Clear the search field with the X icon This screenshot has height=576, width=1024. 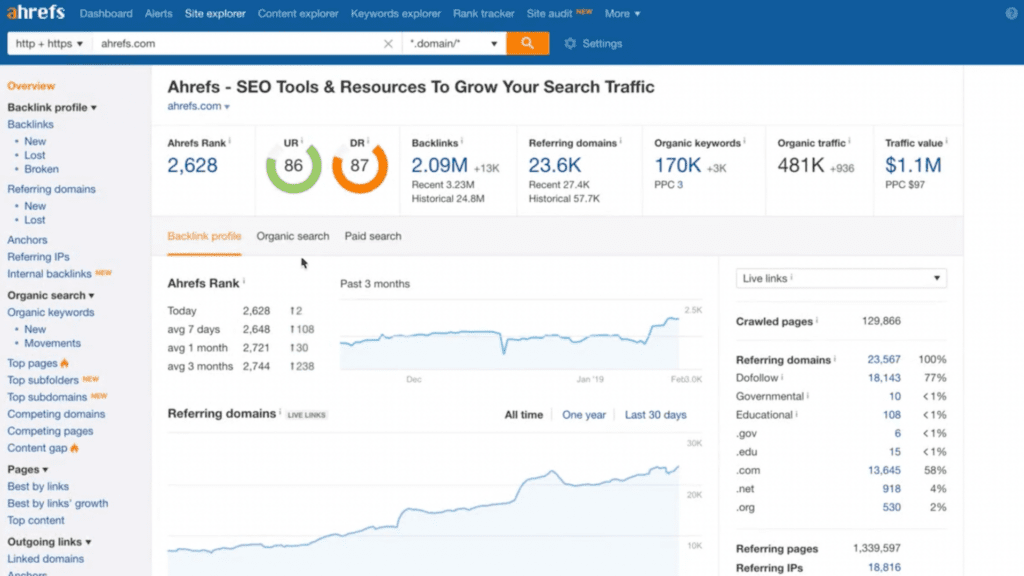coord(388,44)
